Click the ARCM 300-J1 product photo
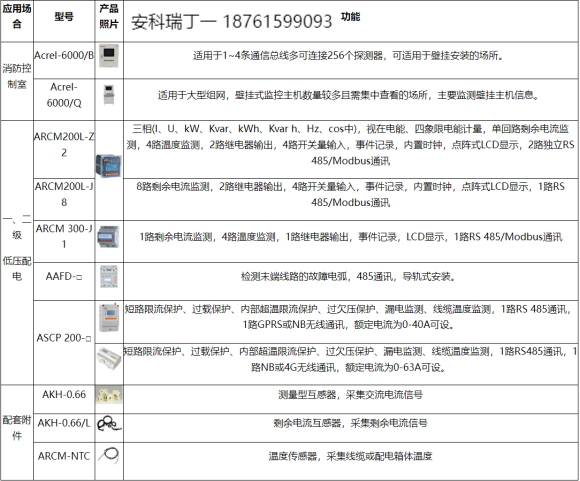The width and height of the screenshot is (580, 481). (108, 237)
